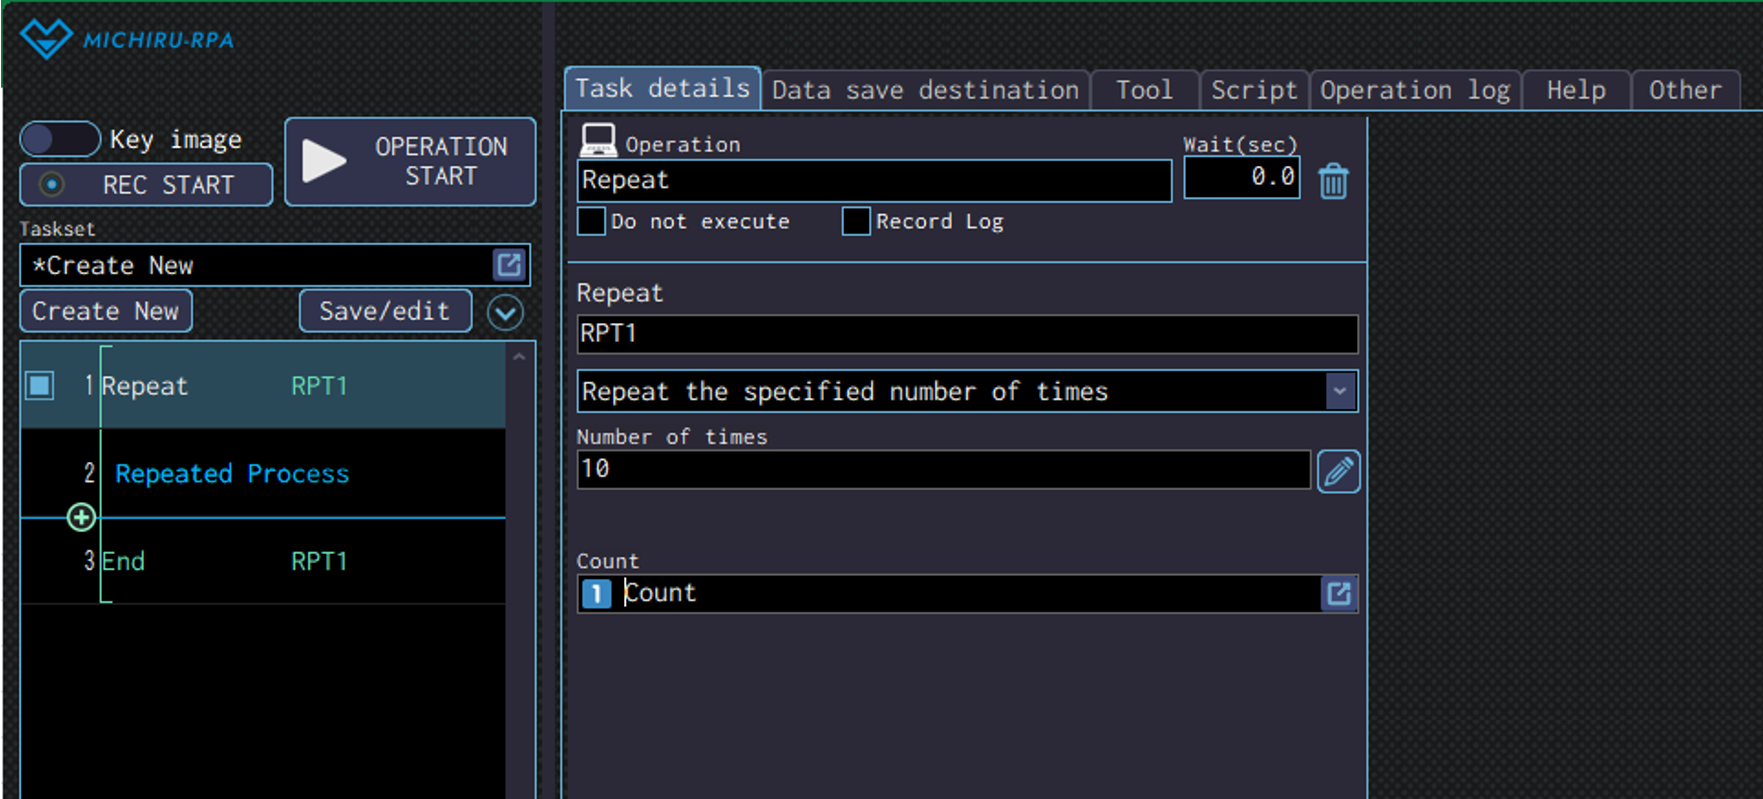Click the REC START button
1763x799 pixels.
pyautogui.click(x=146, y=185)
